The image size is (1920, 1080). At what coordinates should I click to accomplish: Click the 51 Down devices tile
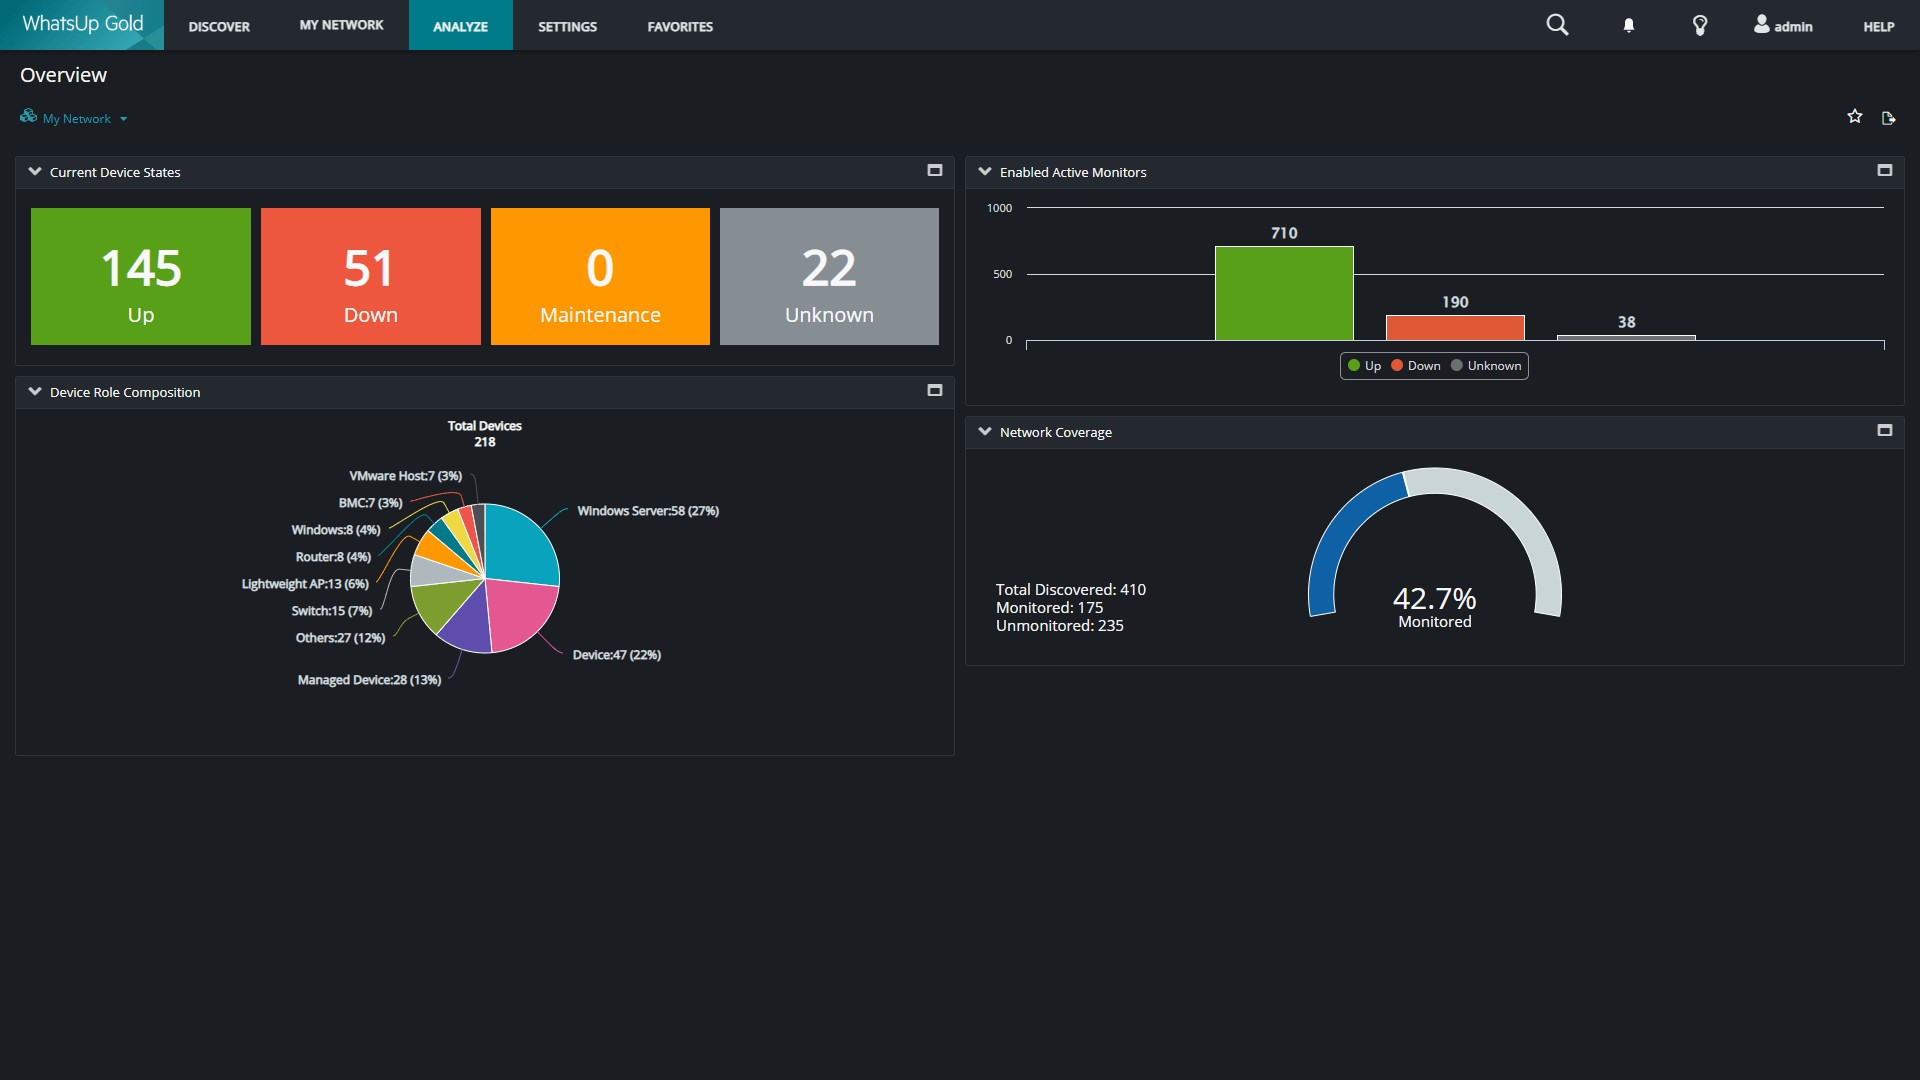click(x=370, y=277)
